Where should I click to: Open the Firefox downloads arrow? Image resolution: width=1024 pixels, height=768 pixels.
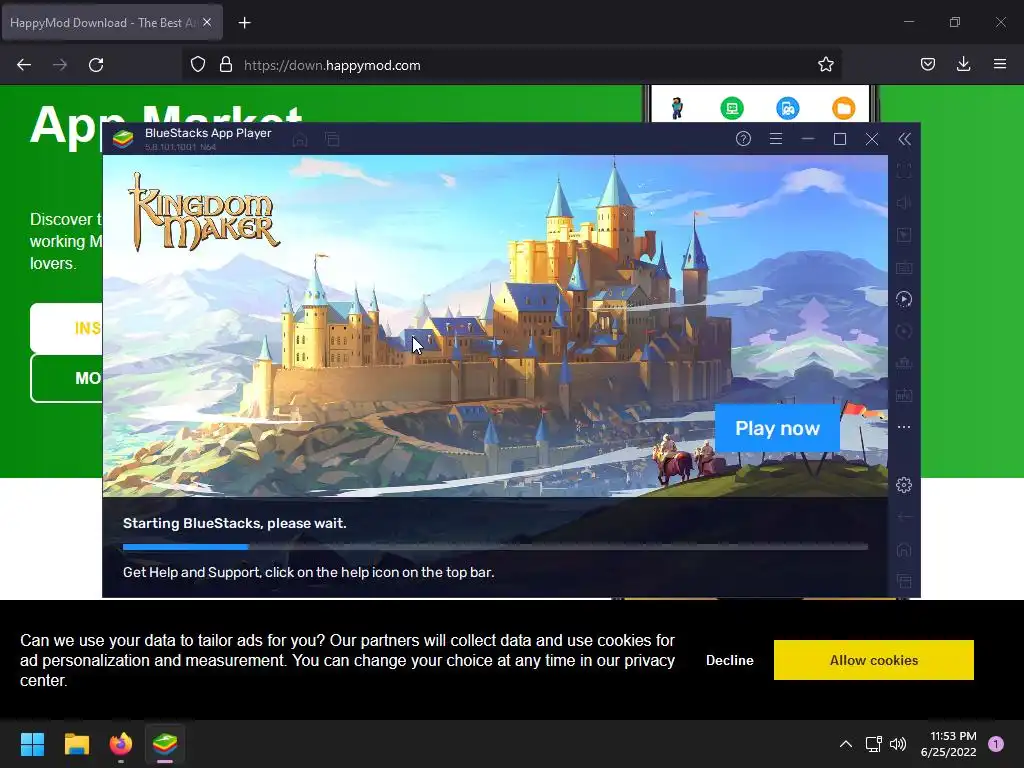pos(963,64)
